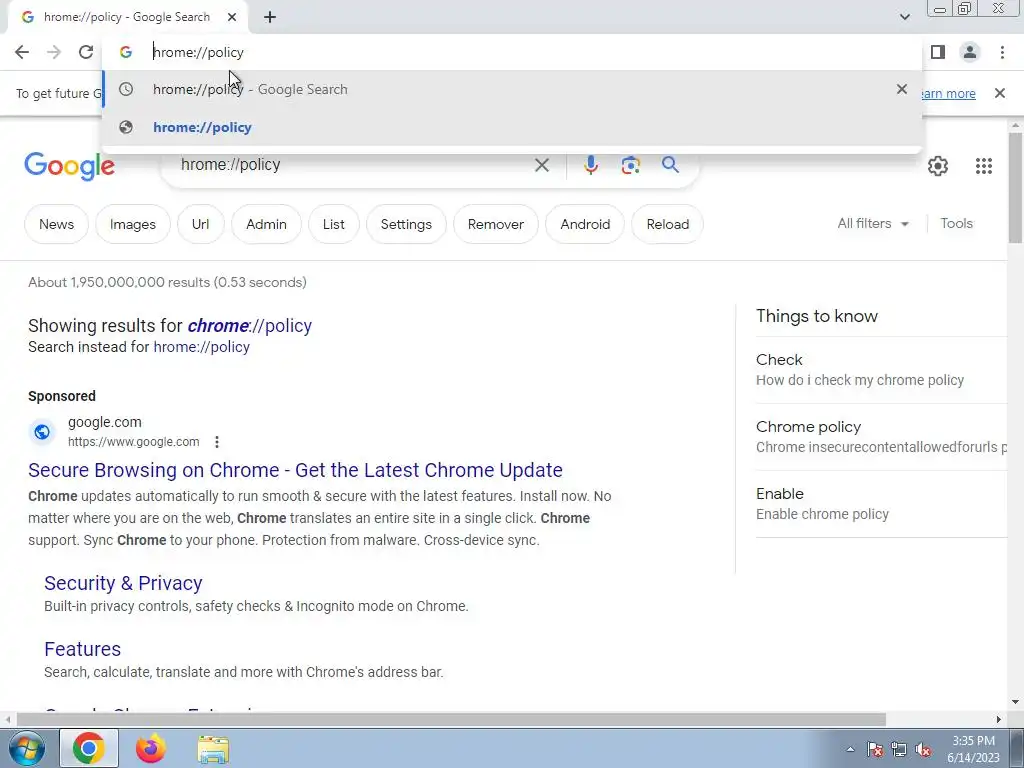Viewport: 1024px width, 768px height.
Task: Open Windows Explorer from the taskbar
Action: tap(213, 750)
